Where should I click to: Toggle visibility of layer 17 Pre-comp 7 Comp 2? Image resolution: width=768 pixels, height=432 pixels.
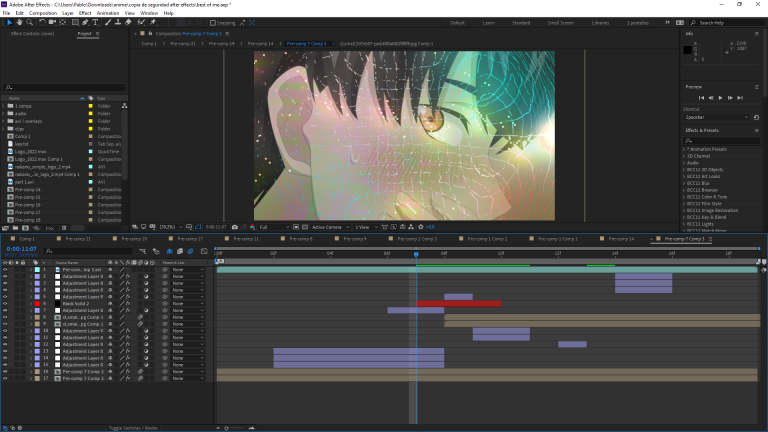(5, 378)
